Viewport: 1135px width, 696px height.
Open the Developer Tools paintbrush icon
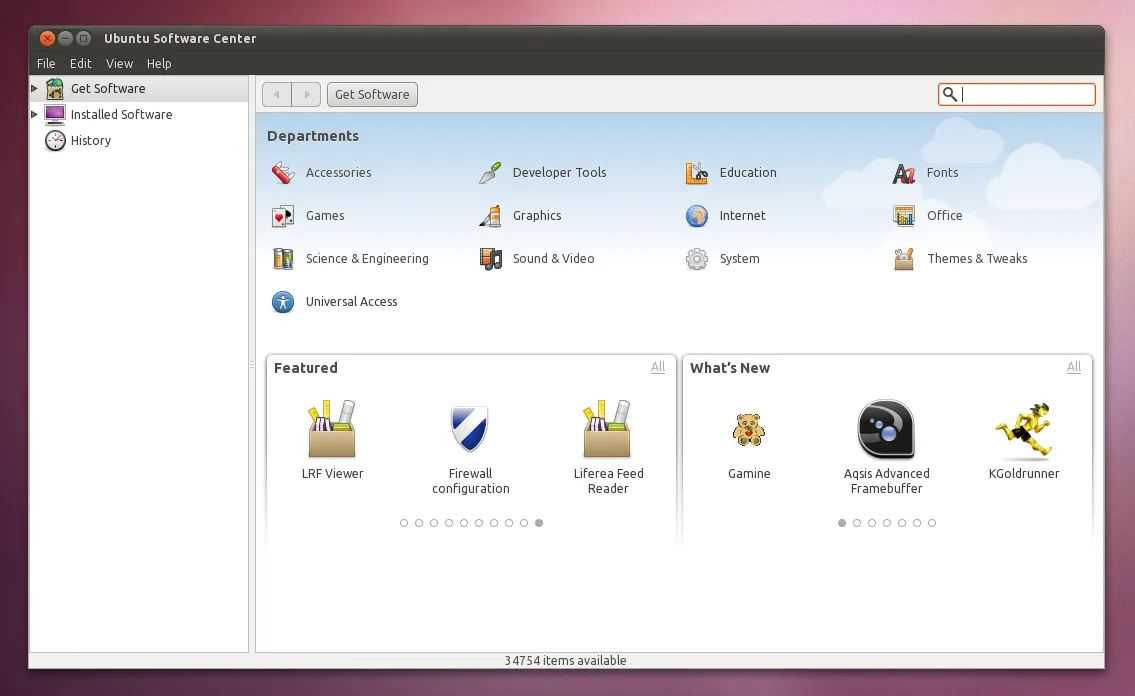490,173
